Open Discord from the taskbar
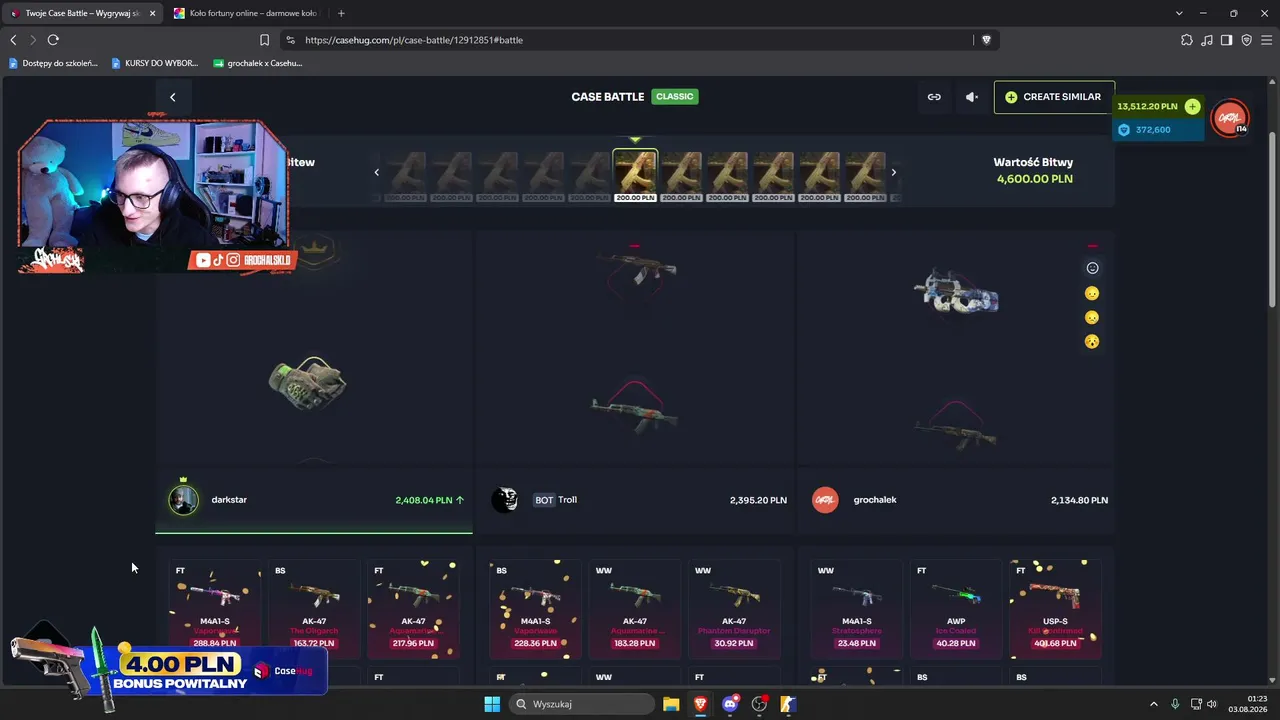 730,704
